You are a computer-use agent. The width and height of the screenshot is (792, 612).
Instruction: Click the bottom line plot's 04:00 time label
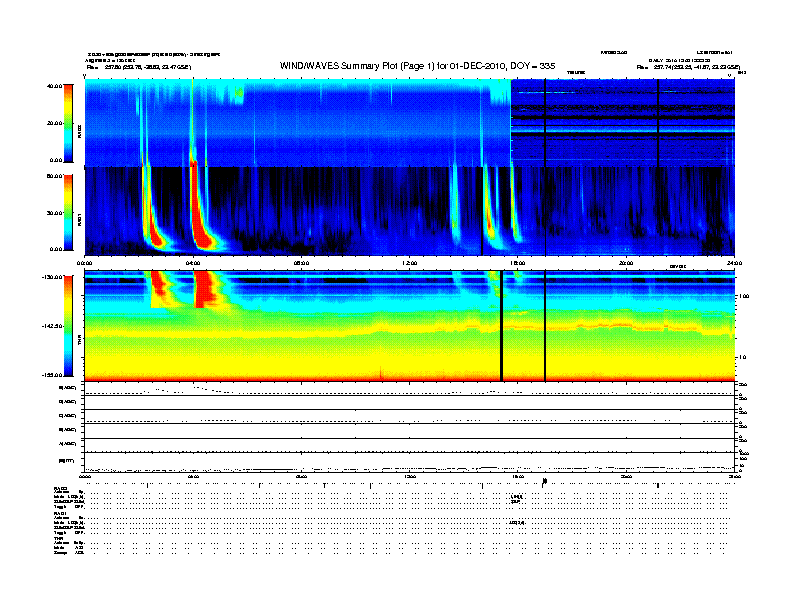tap(193, 477)
